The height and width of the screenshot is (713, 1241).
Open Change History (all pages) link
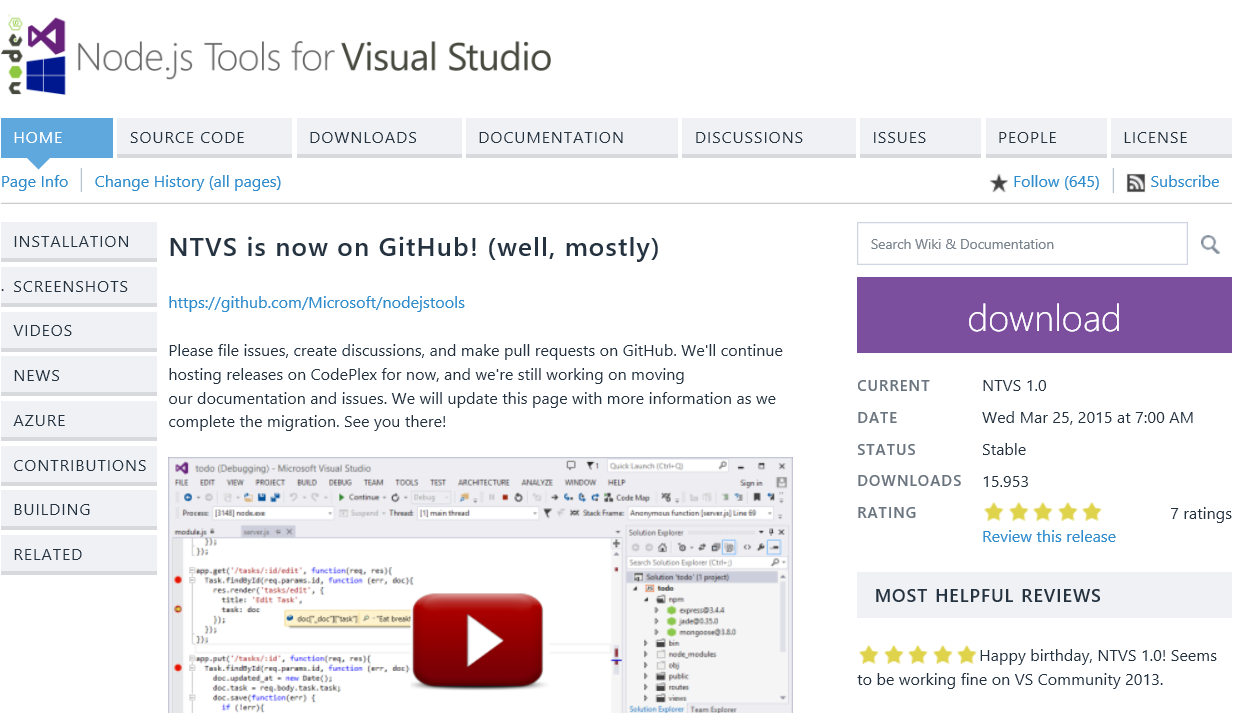[x=188, y=182]
